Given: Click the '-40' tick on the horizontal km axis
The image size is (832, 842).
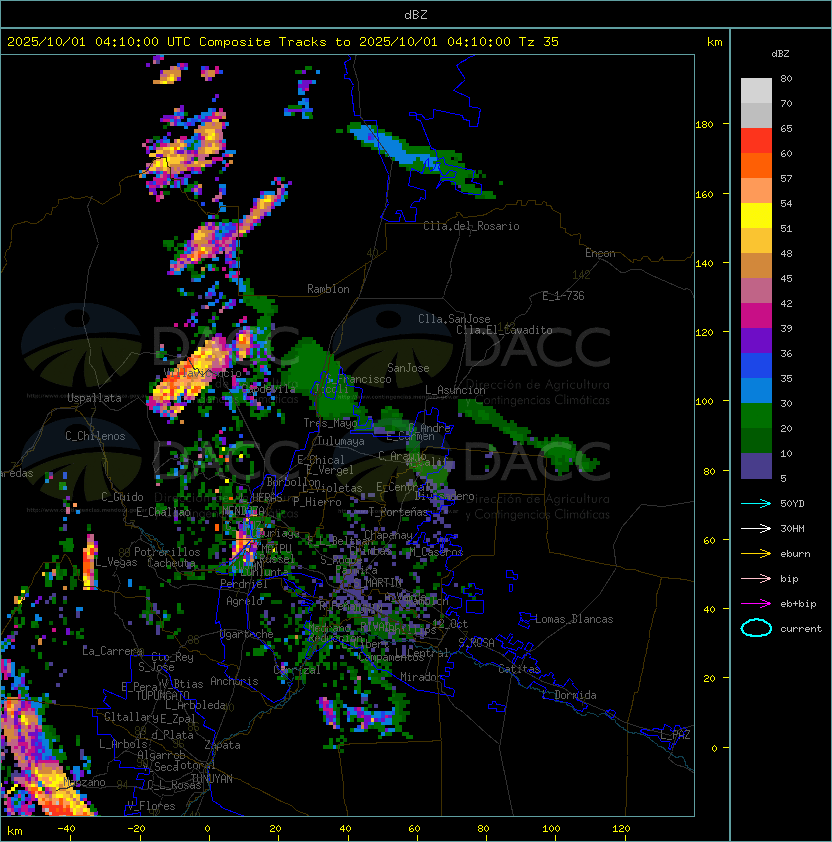Looking at the screenshot, I should click(66, 829).
